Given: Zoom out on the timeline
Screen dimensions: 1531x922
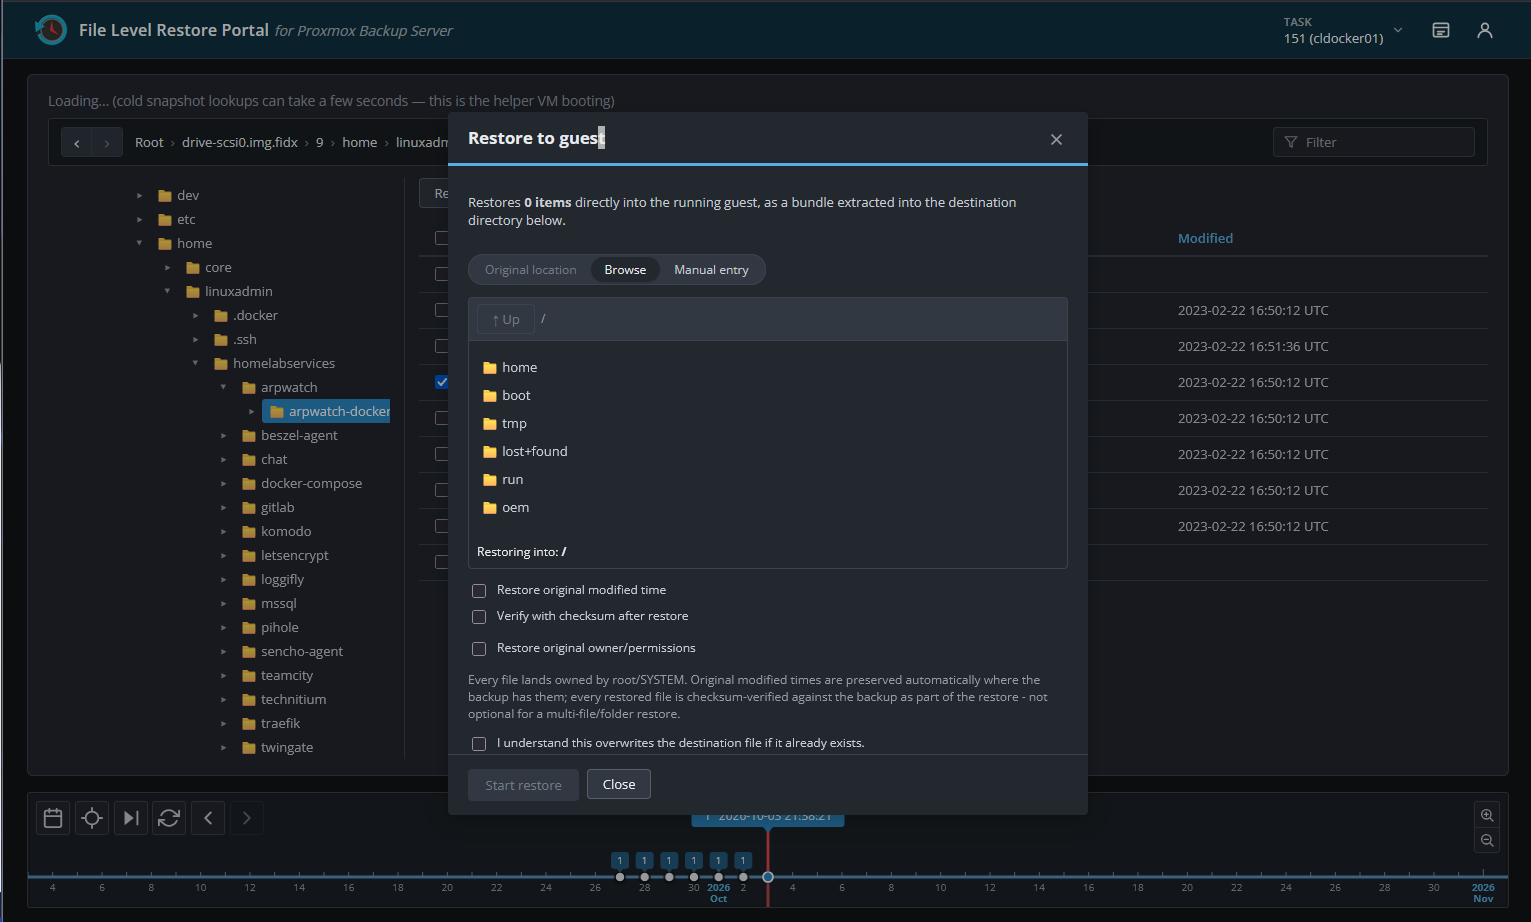Looking at the screenshot, I should (x=1487, y=840).
